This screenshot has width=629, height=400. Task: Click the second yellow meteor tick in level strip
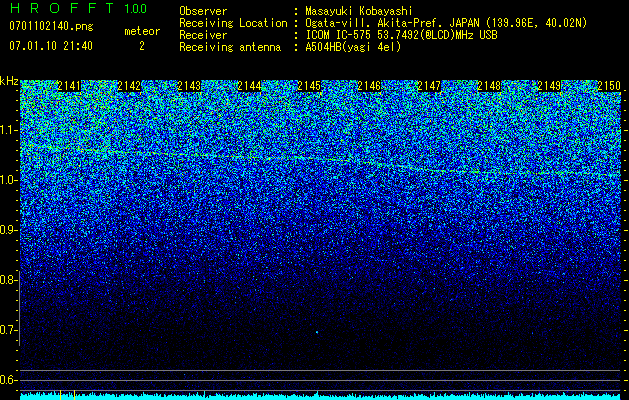pos(74,395)
